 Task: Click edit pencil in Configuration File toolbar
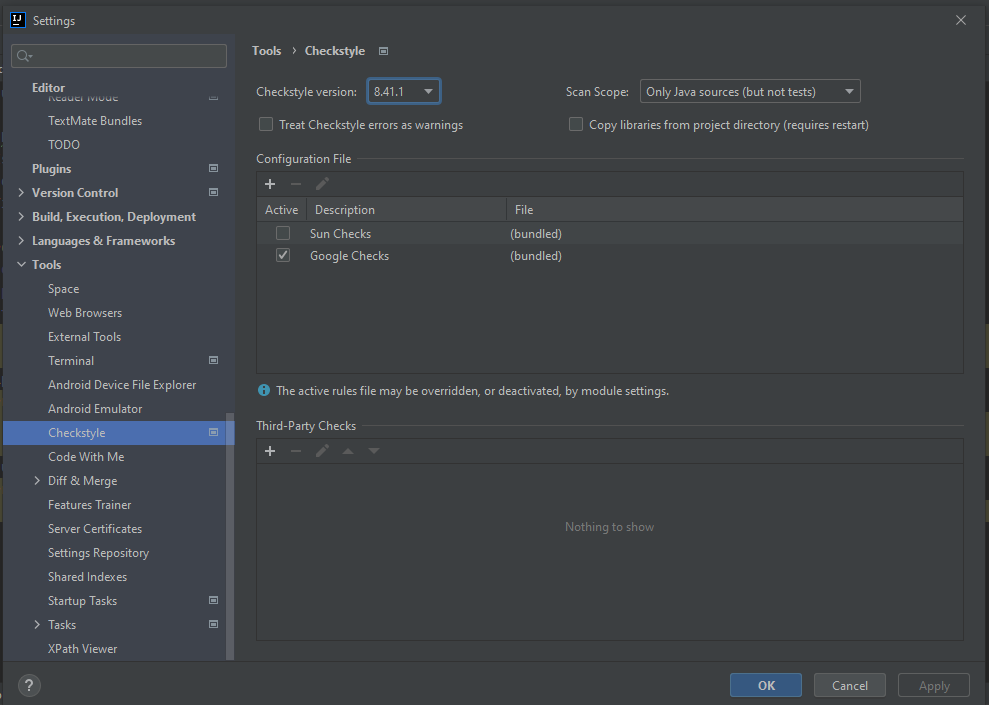point(322,184)
